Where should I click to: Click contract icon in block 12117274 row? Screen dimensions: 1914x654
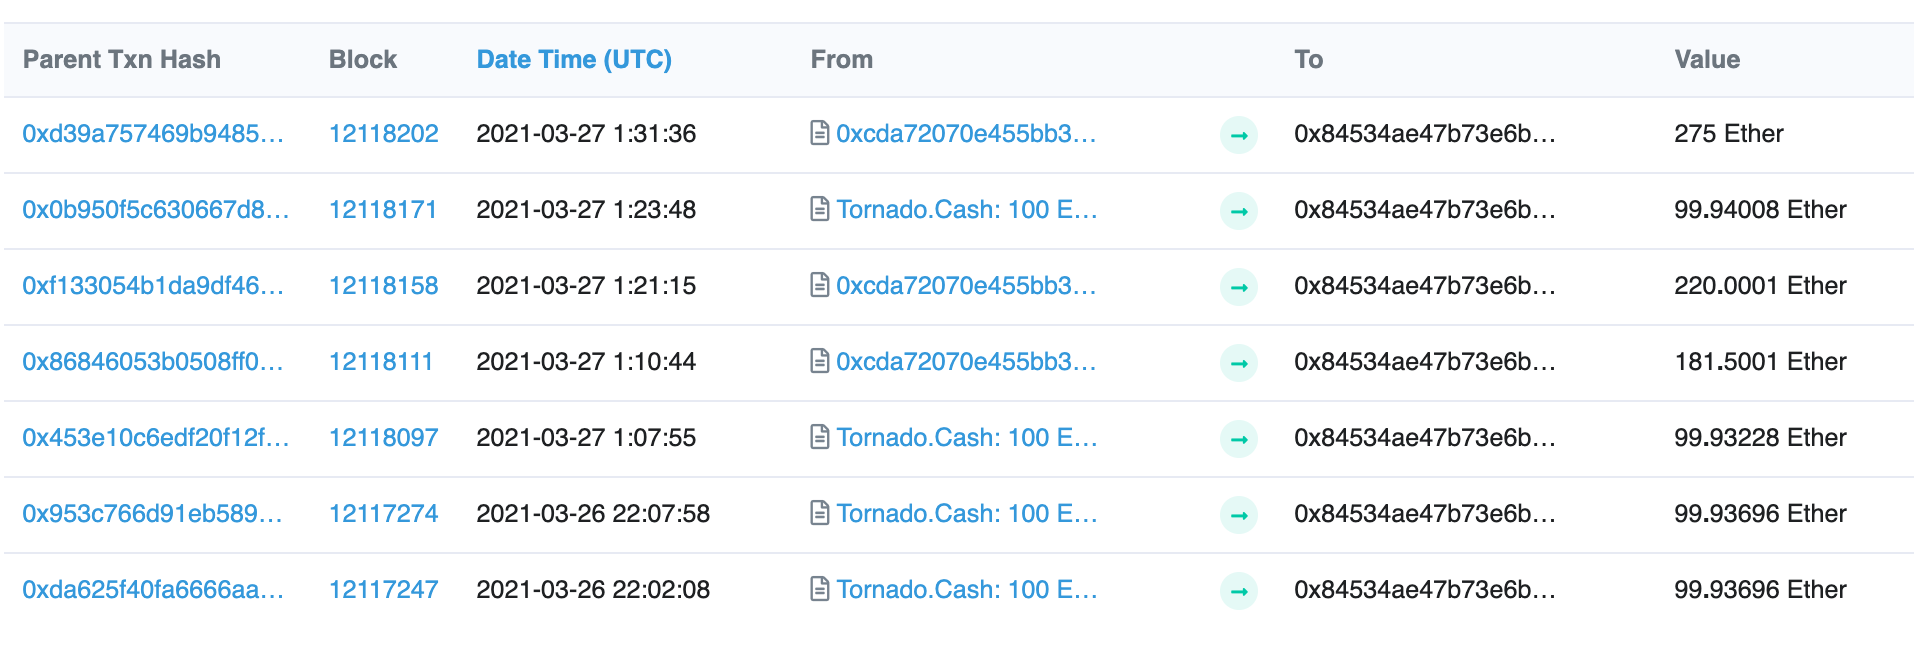tap(819, 513)
